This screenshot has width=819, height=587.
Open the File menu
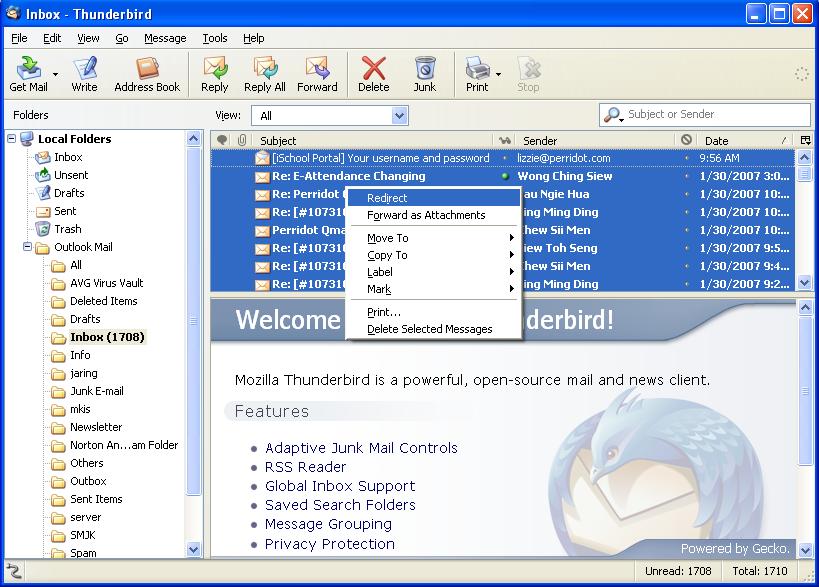click(19, 38)
